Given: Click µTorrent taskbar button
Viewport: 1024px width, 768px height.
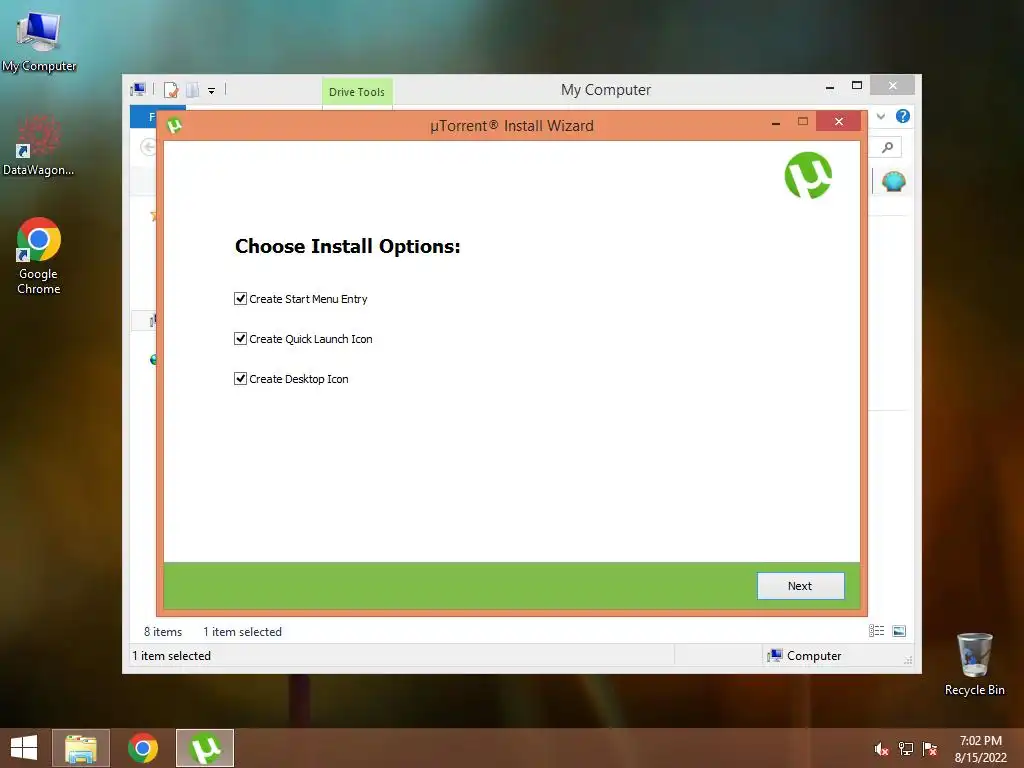Looking at the screenshot, I should tap(205, 748).
